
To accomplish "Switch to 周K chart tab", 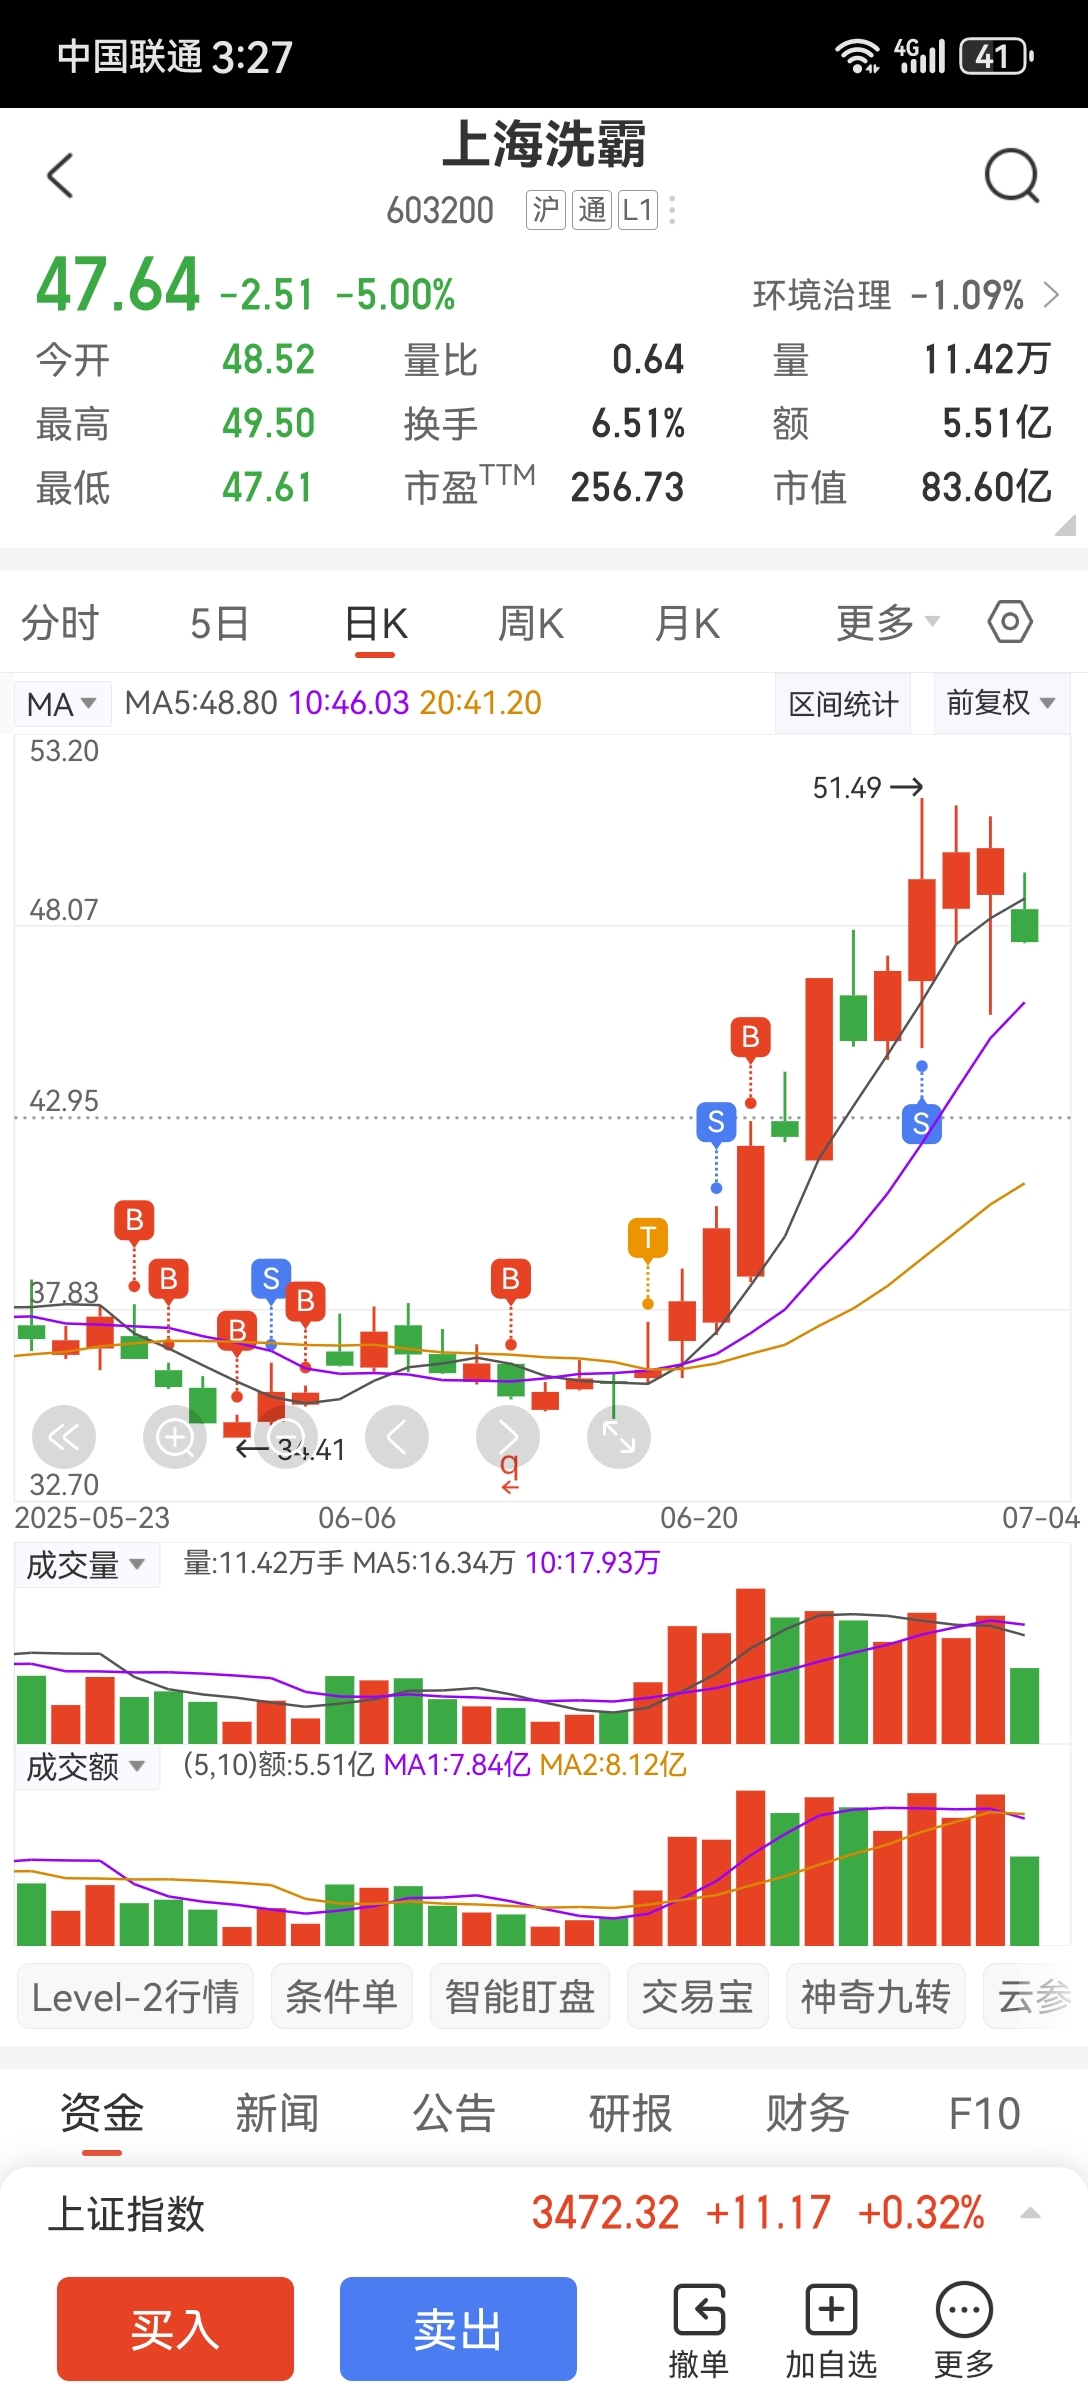I will click(x=531, y=623).
